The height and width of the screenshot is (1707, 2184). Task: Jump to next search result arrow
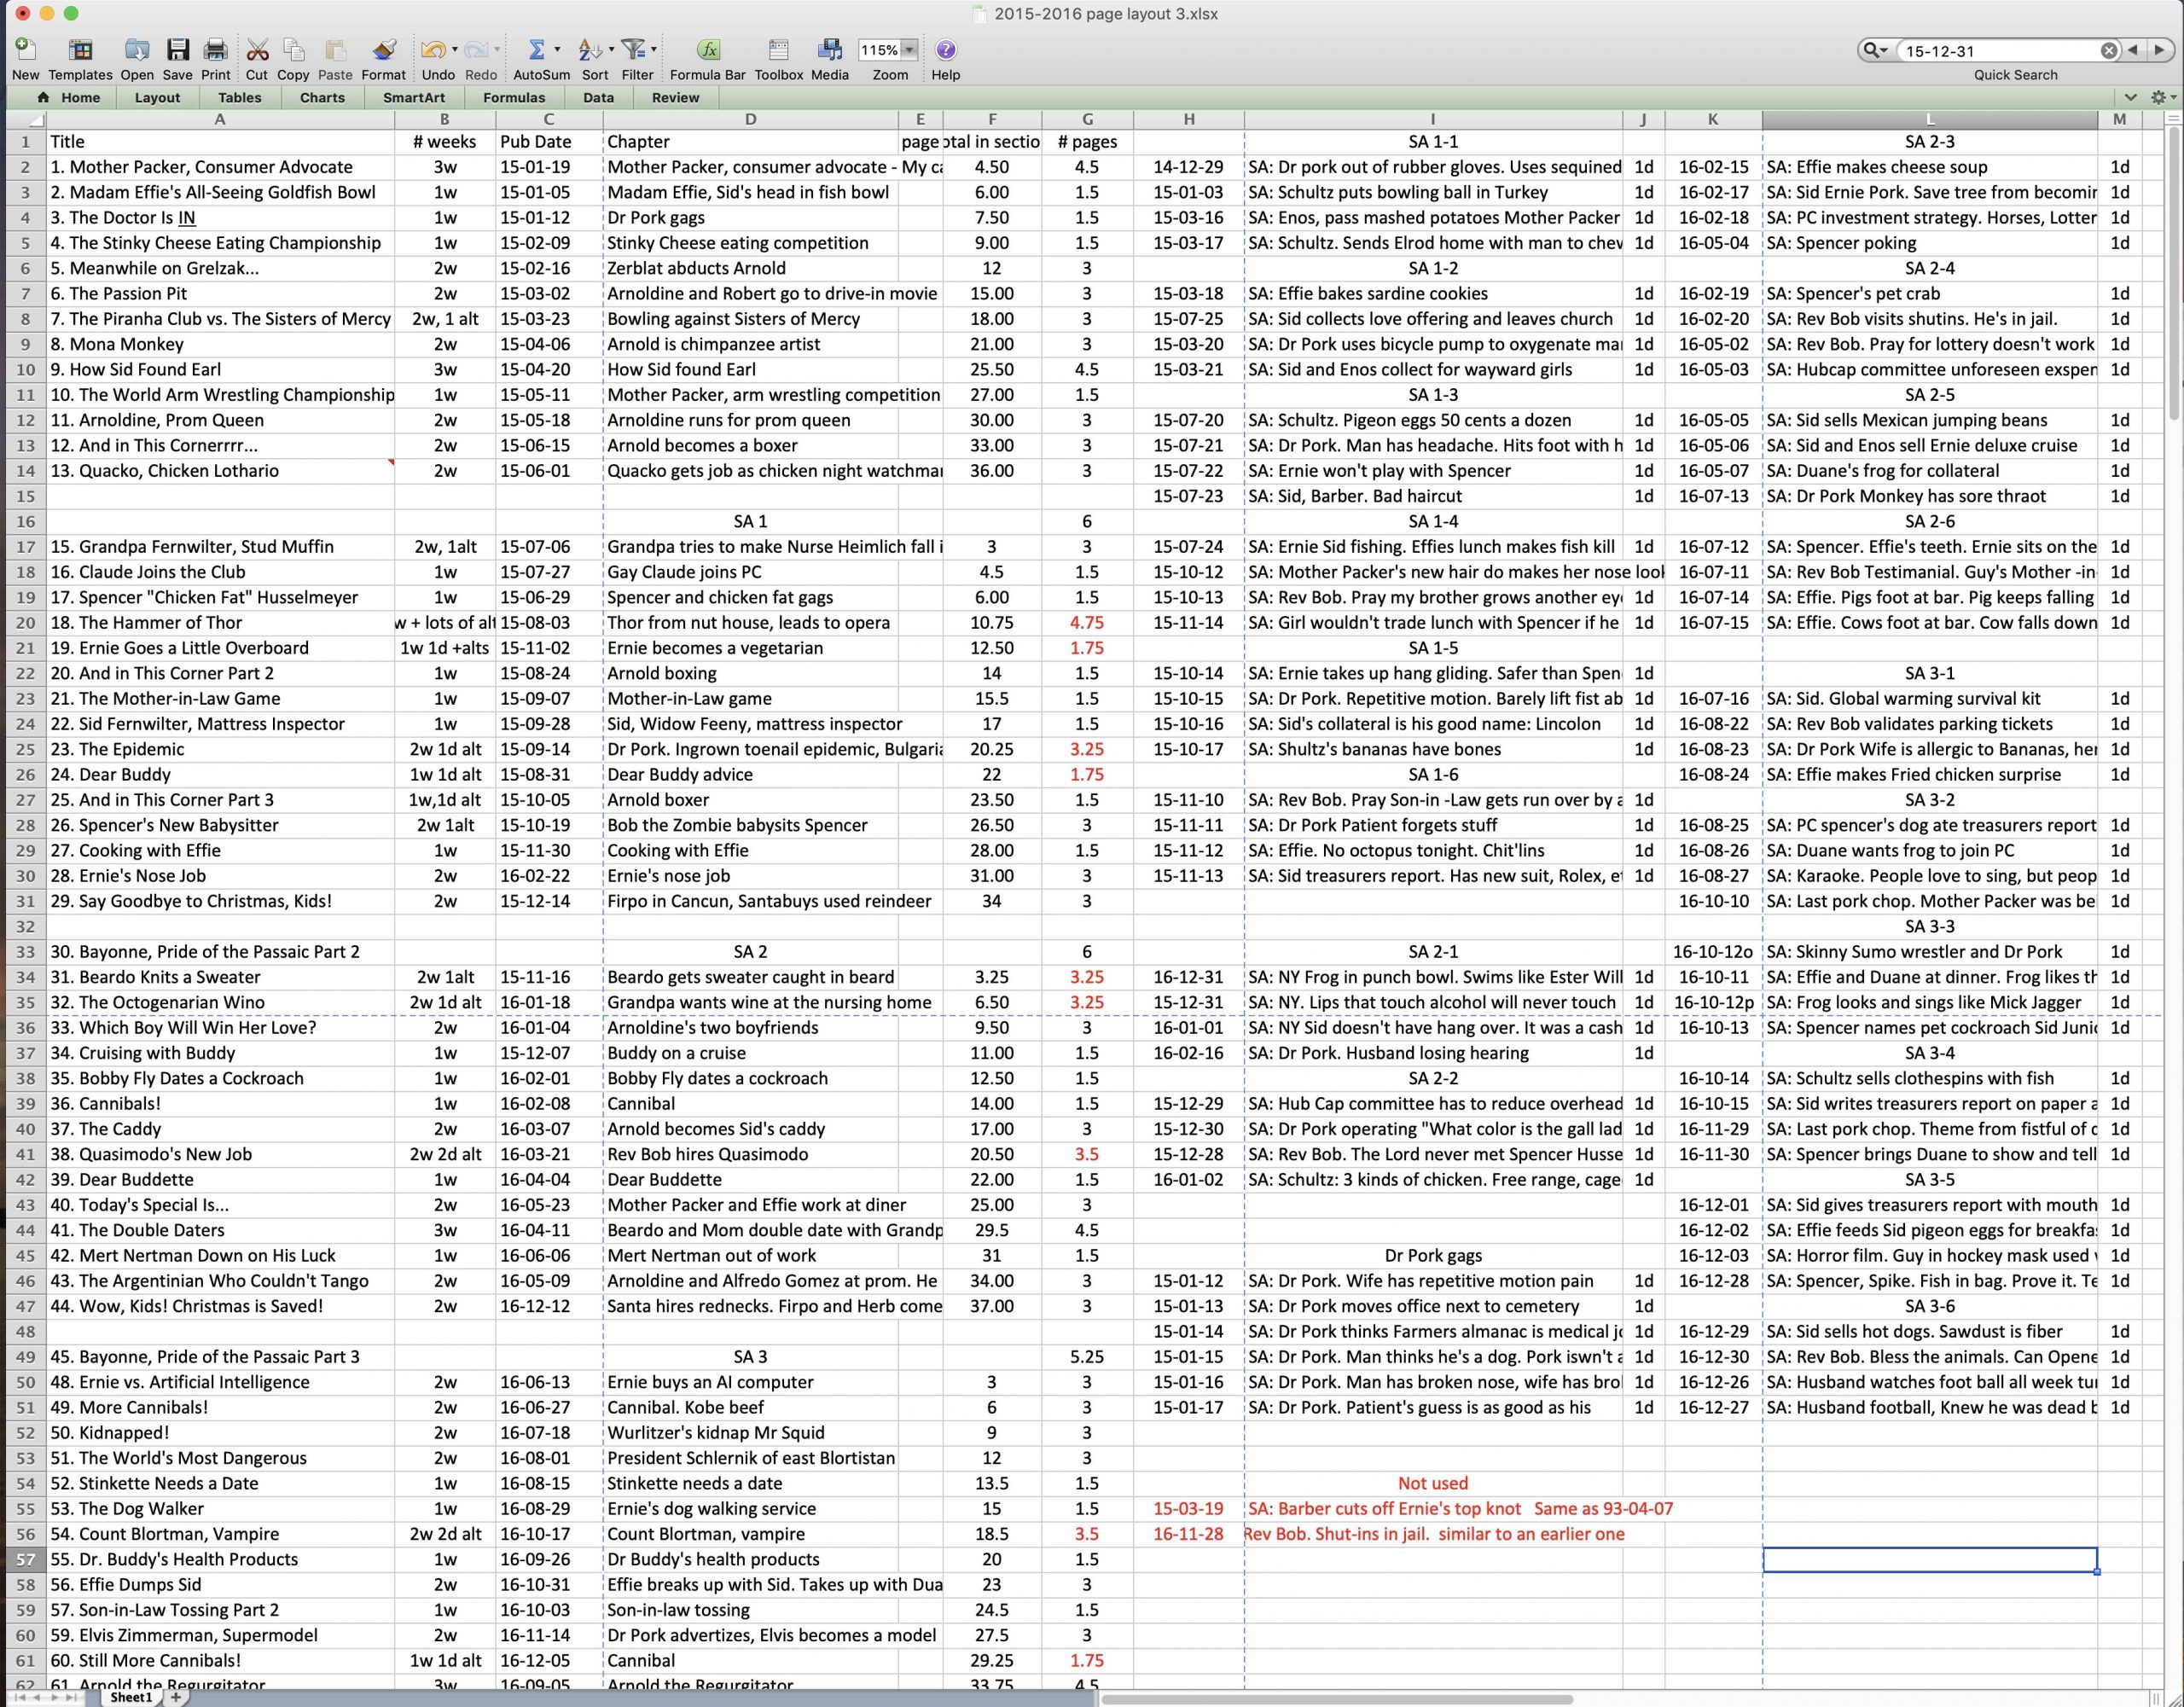click(x=2158, y=51)
